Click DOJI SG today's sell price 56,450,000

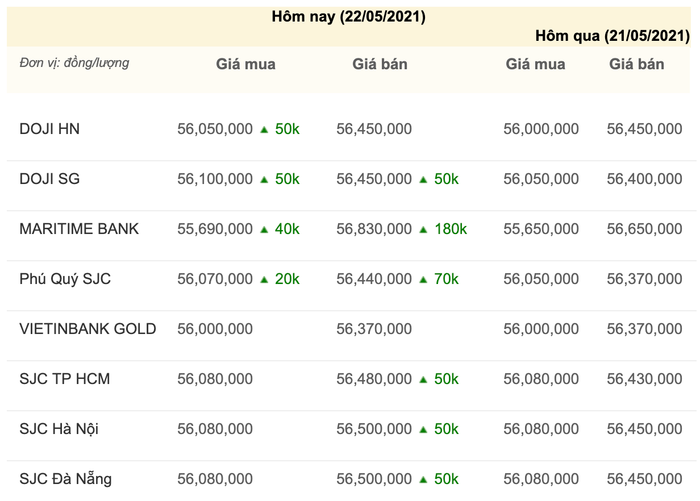374,179
